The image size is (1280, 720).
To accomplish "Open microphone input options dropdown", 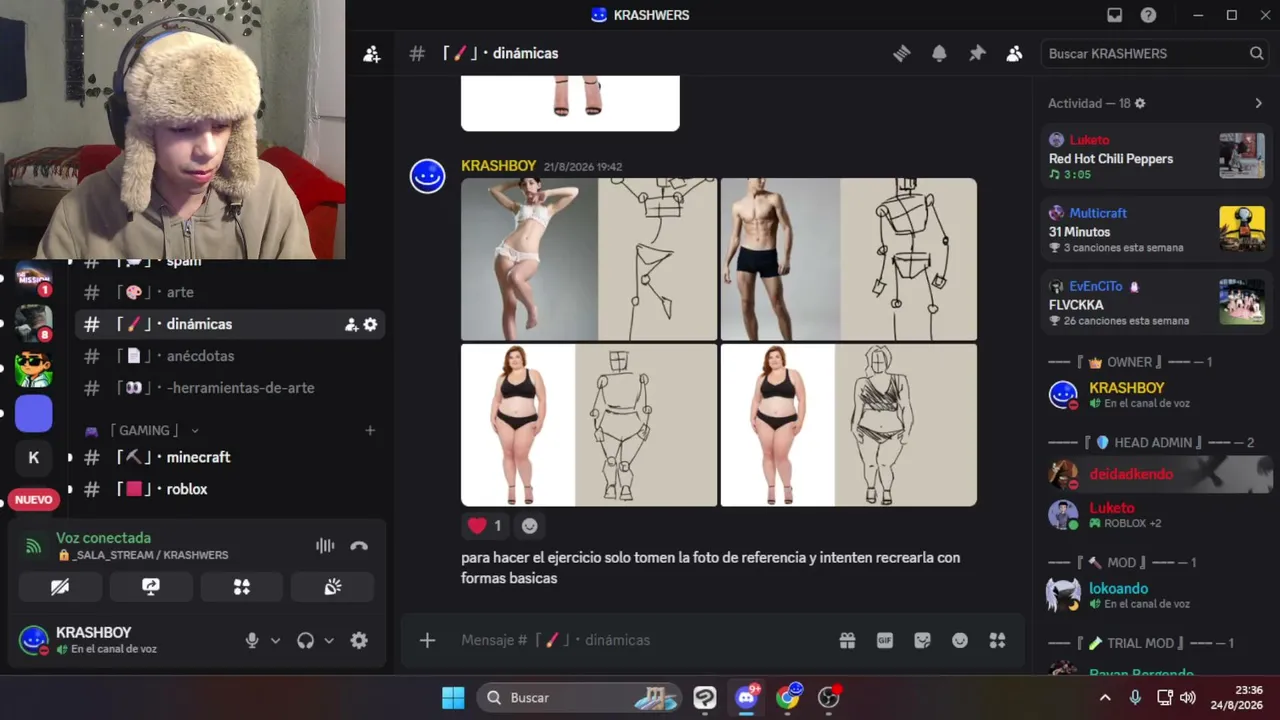I will [x=276, y=641].
